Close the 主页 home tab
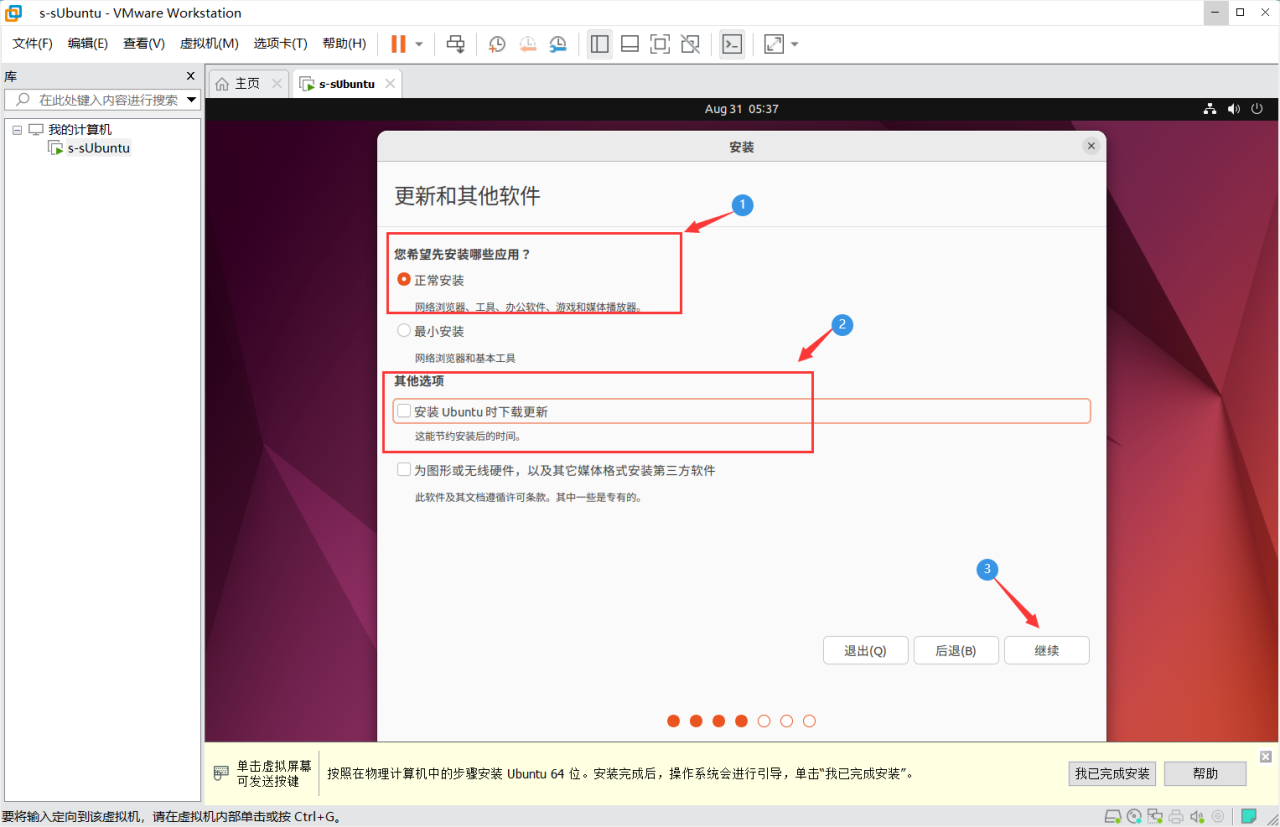 click(277, 84)
